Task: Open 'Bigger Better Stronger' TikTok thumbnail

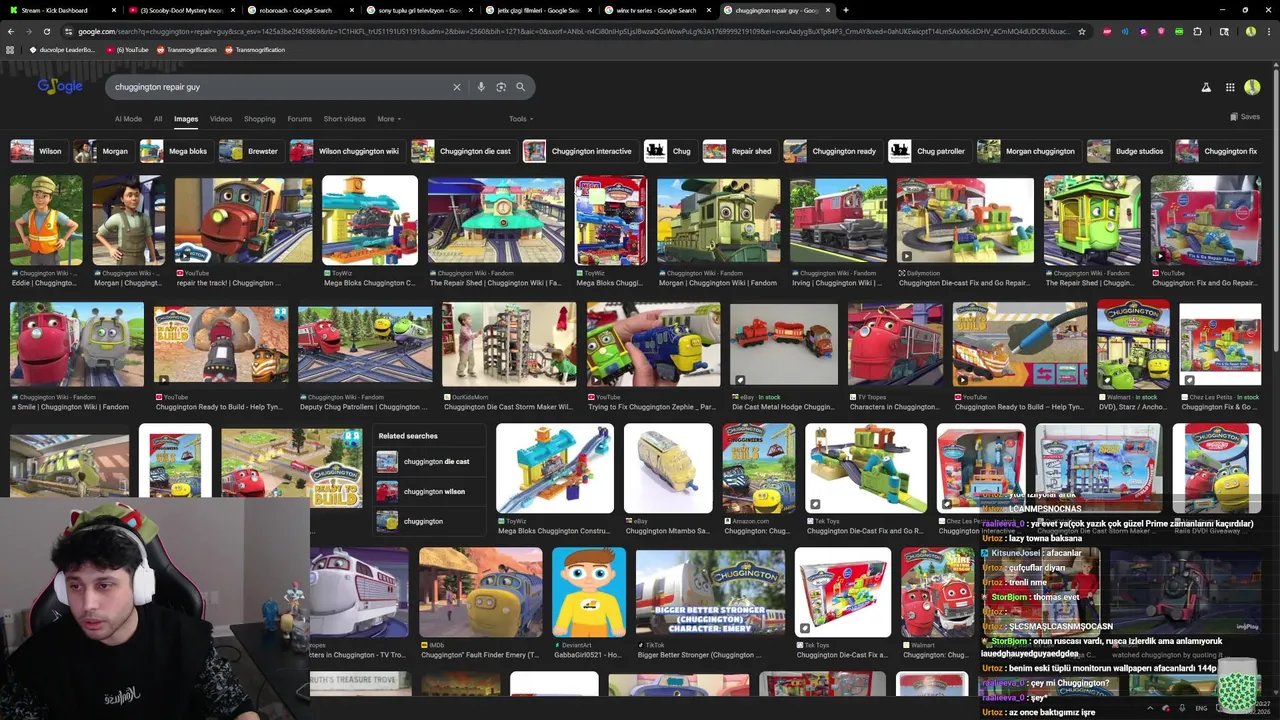Action: [x=710, y=592]
